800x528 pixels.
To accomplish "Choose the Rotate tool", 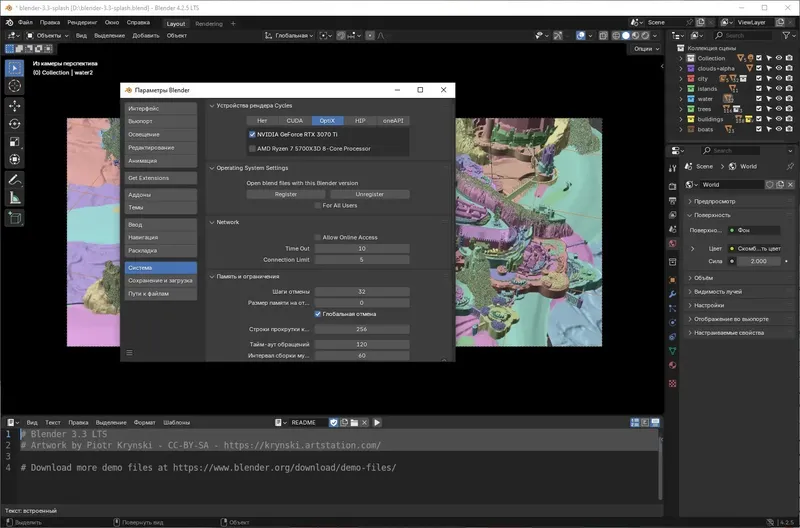I will 15,123.
